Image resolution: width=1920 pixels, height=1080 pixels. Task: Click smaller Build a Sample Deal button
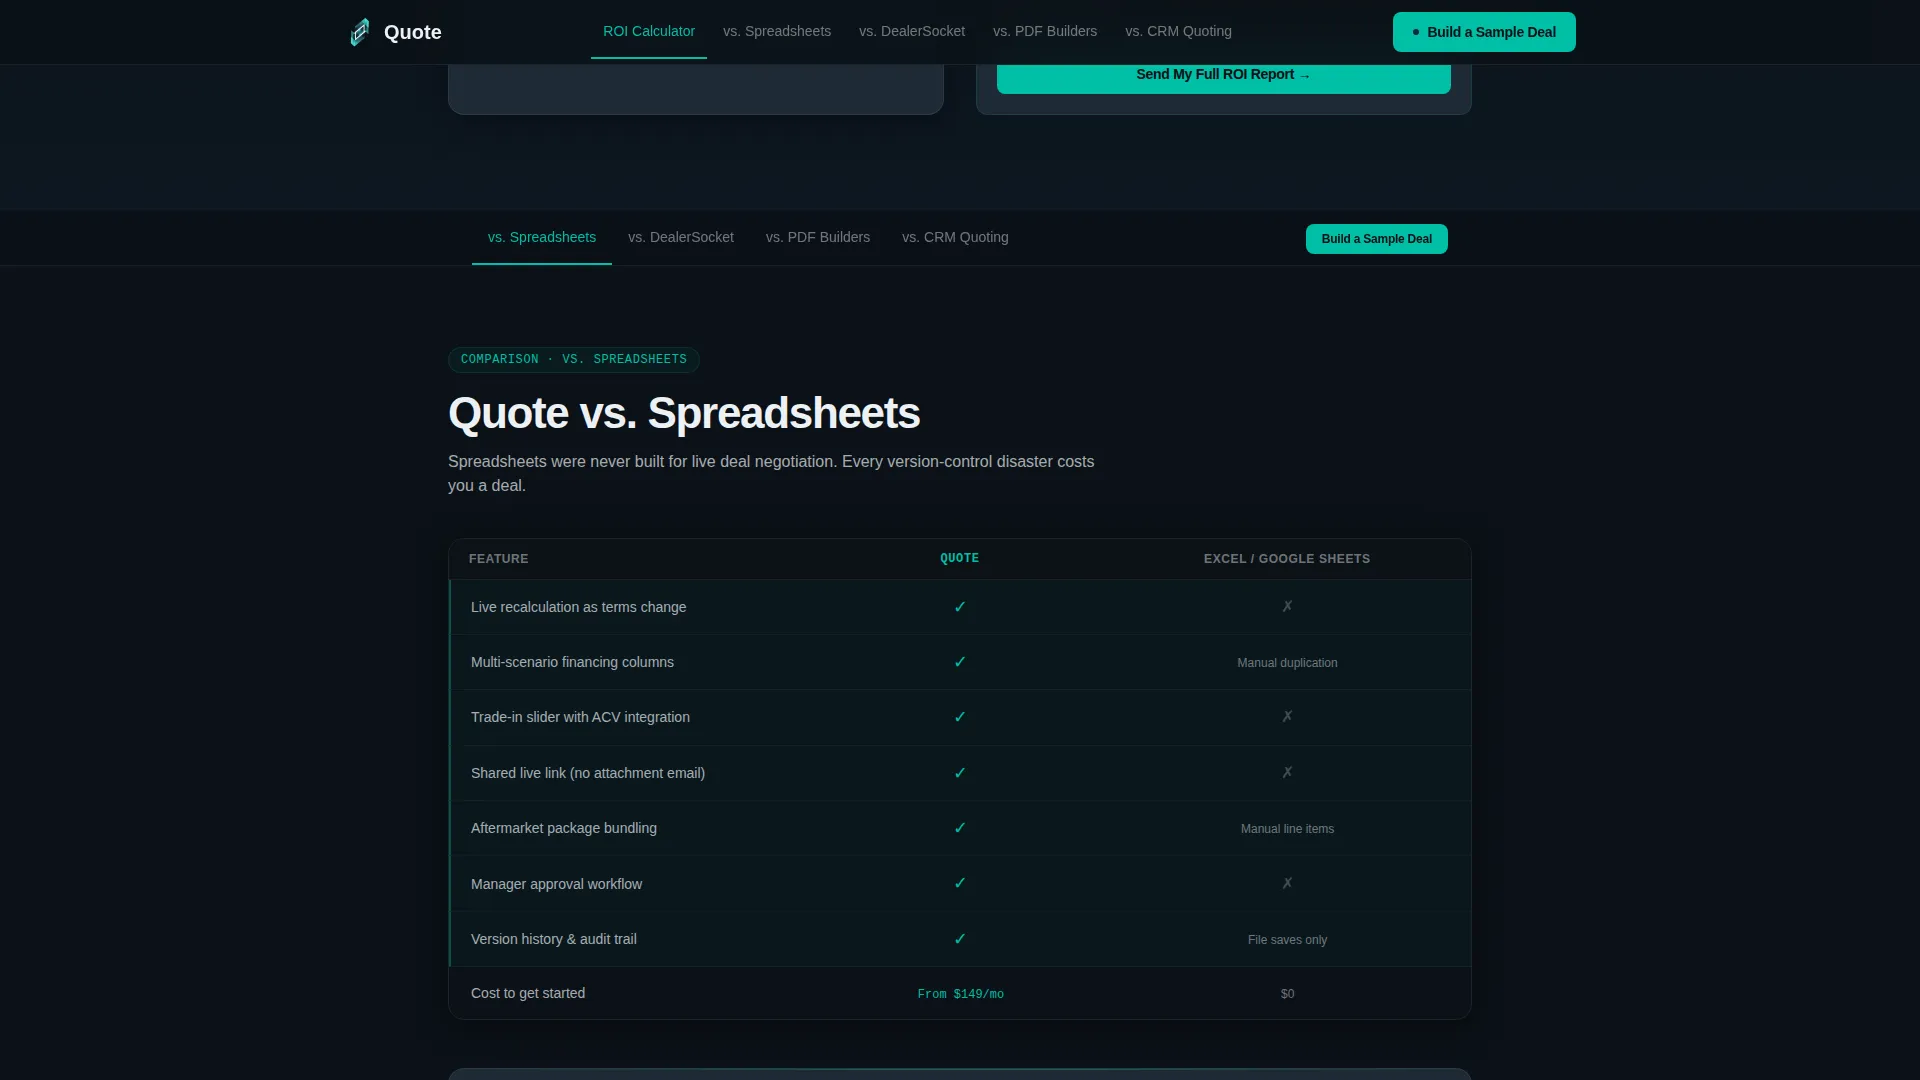pyautogui.click(x=1377, y=239)
